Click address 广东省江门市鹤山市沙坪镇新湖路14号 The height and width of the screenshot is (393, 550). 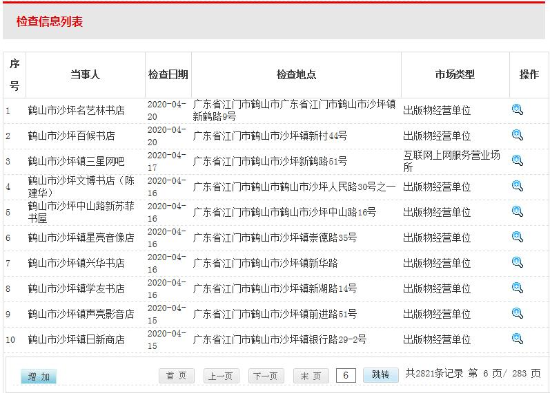(275, 288)
